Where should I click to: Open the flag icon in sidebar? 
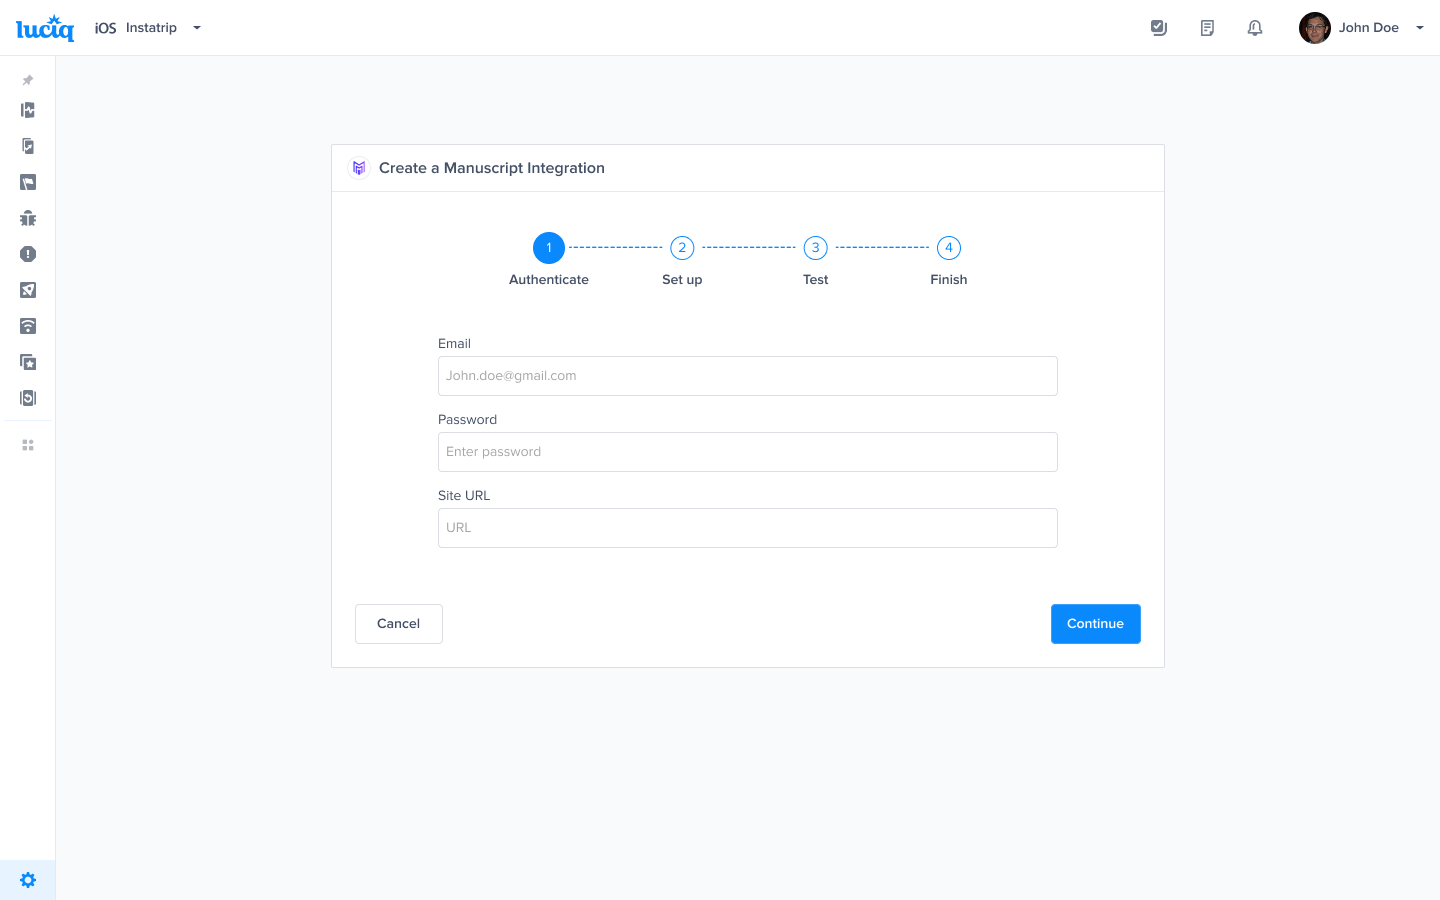coord(28,182)
